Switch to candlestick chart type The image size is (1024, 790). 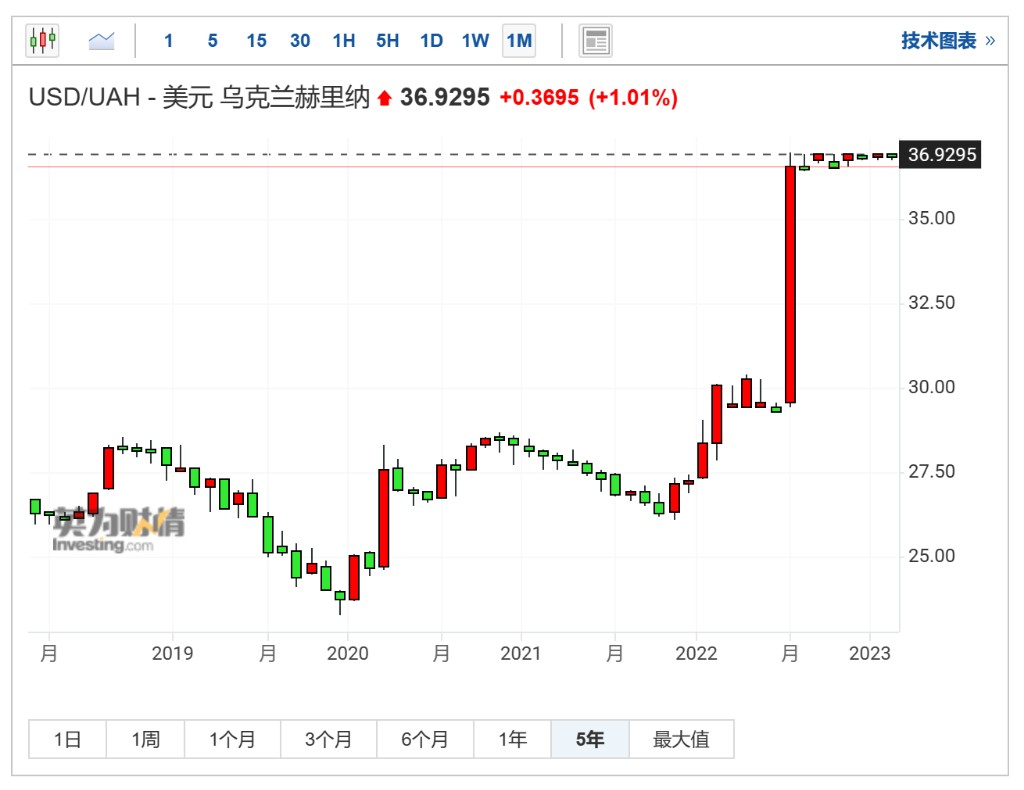click(x=42, y=40)
